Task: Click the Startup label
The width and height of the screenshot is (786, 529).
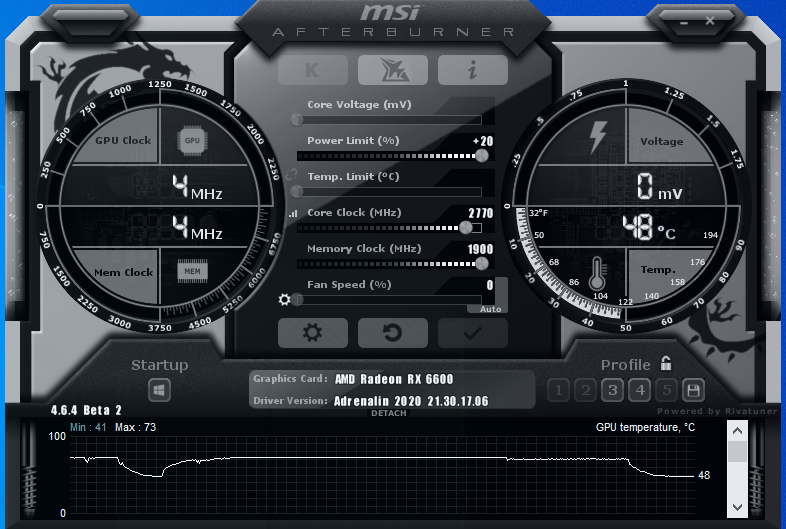Action: pyautogui.click(x=159, y=365)
